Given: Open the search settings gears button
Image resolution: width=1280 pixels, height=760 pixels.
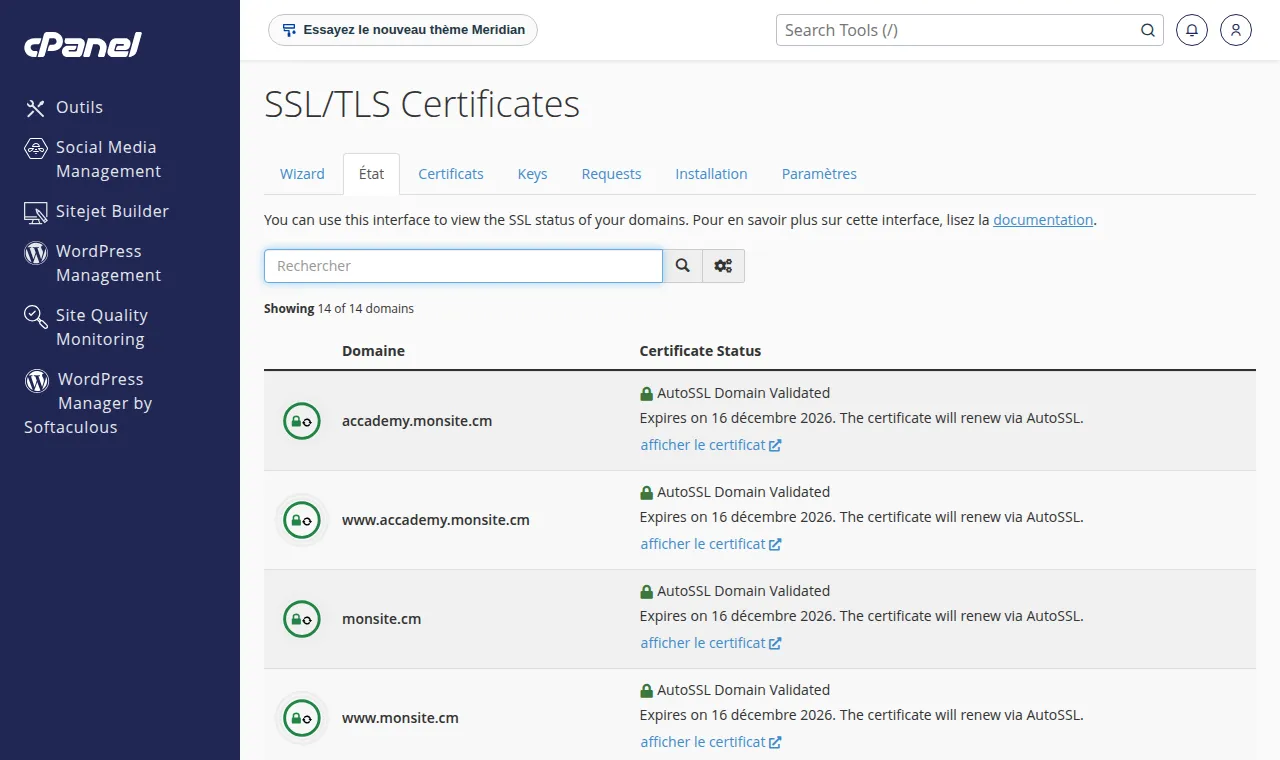Looking at the screenshot, I should point(723,266).
